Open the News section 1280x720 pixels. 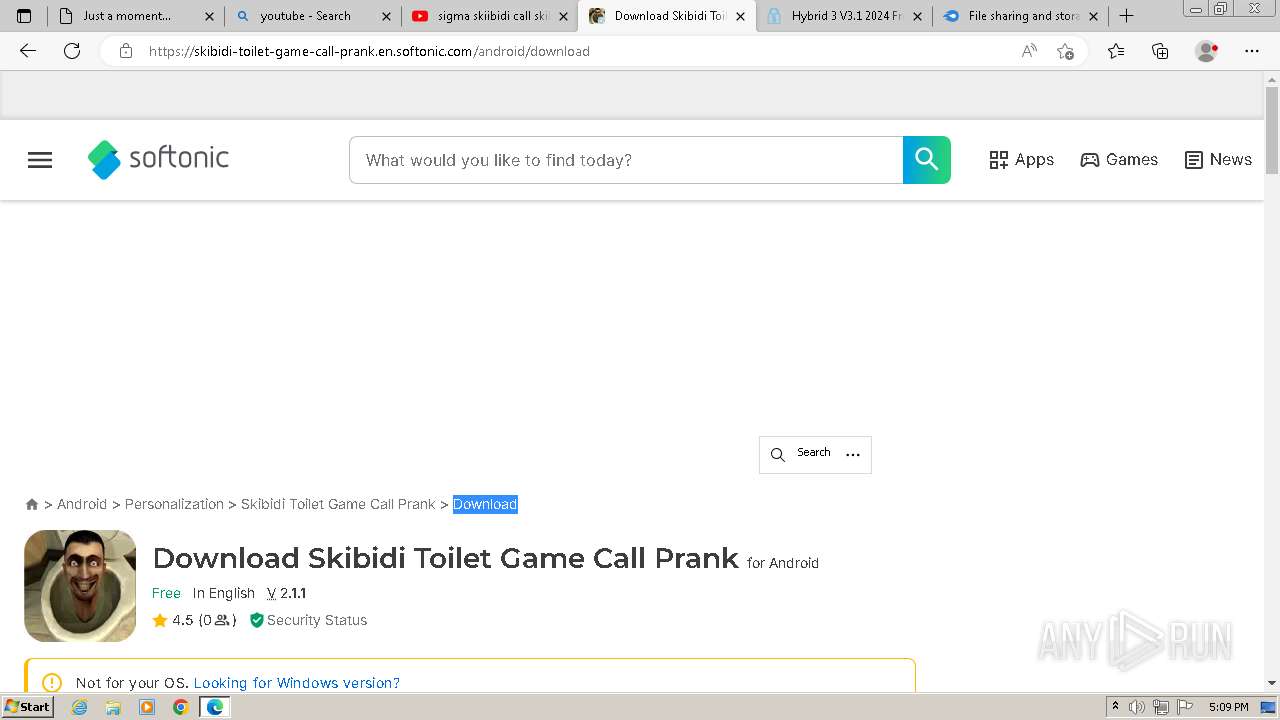tap(1218, 160)
